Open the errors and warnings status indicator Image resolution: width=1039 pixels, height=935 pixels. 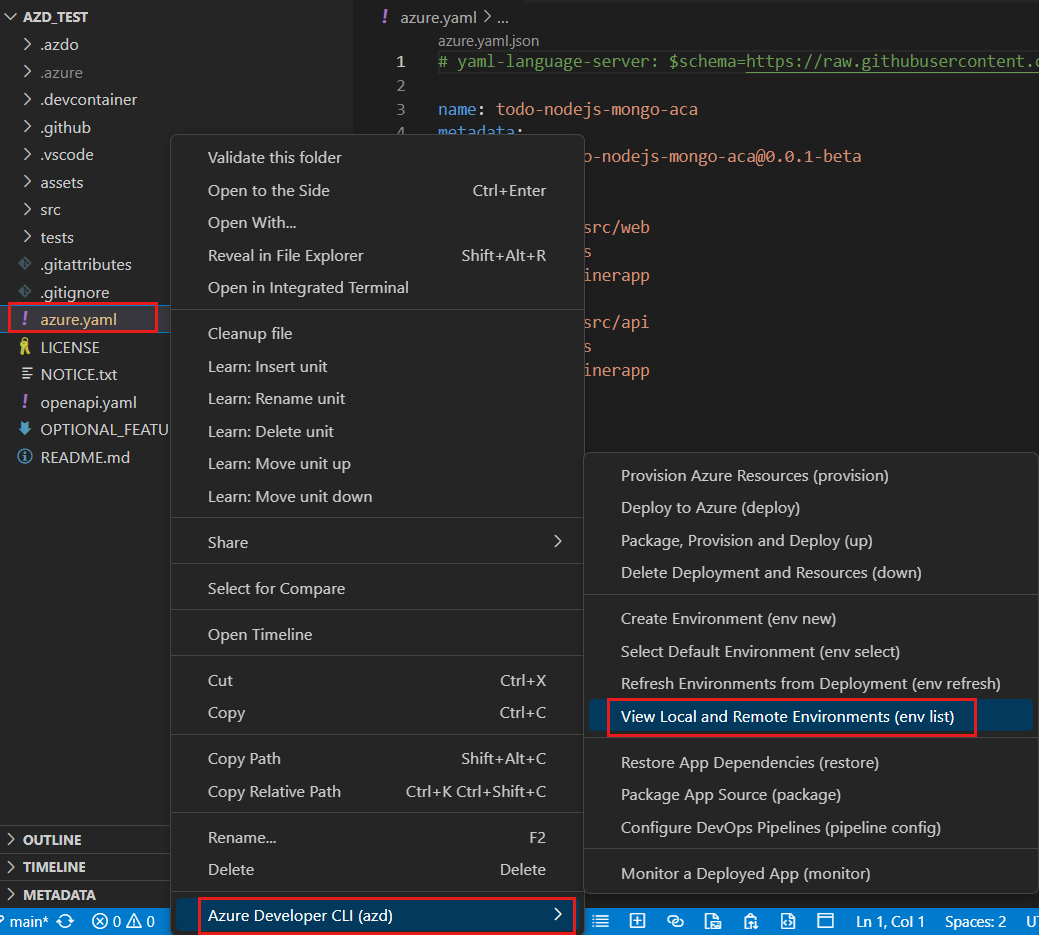click(x=123, y=922)
